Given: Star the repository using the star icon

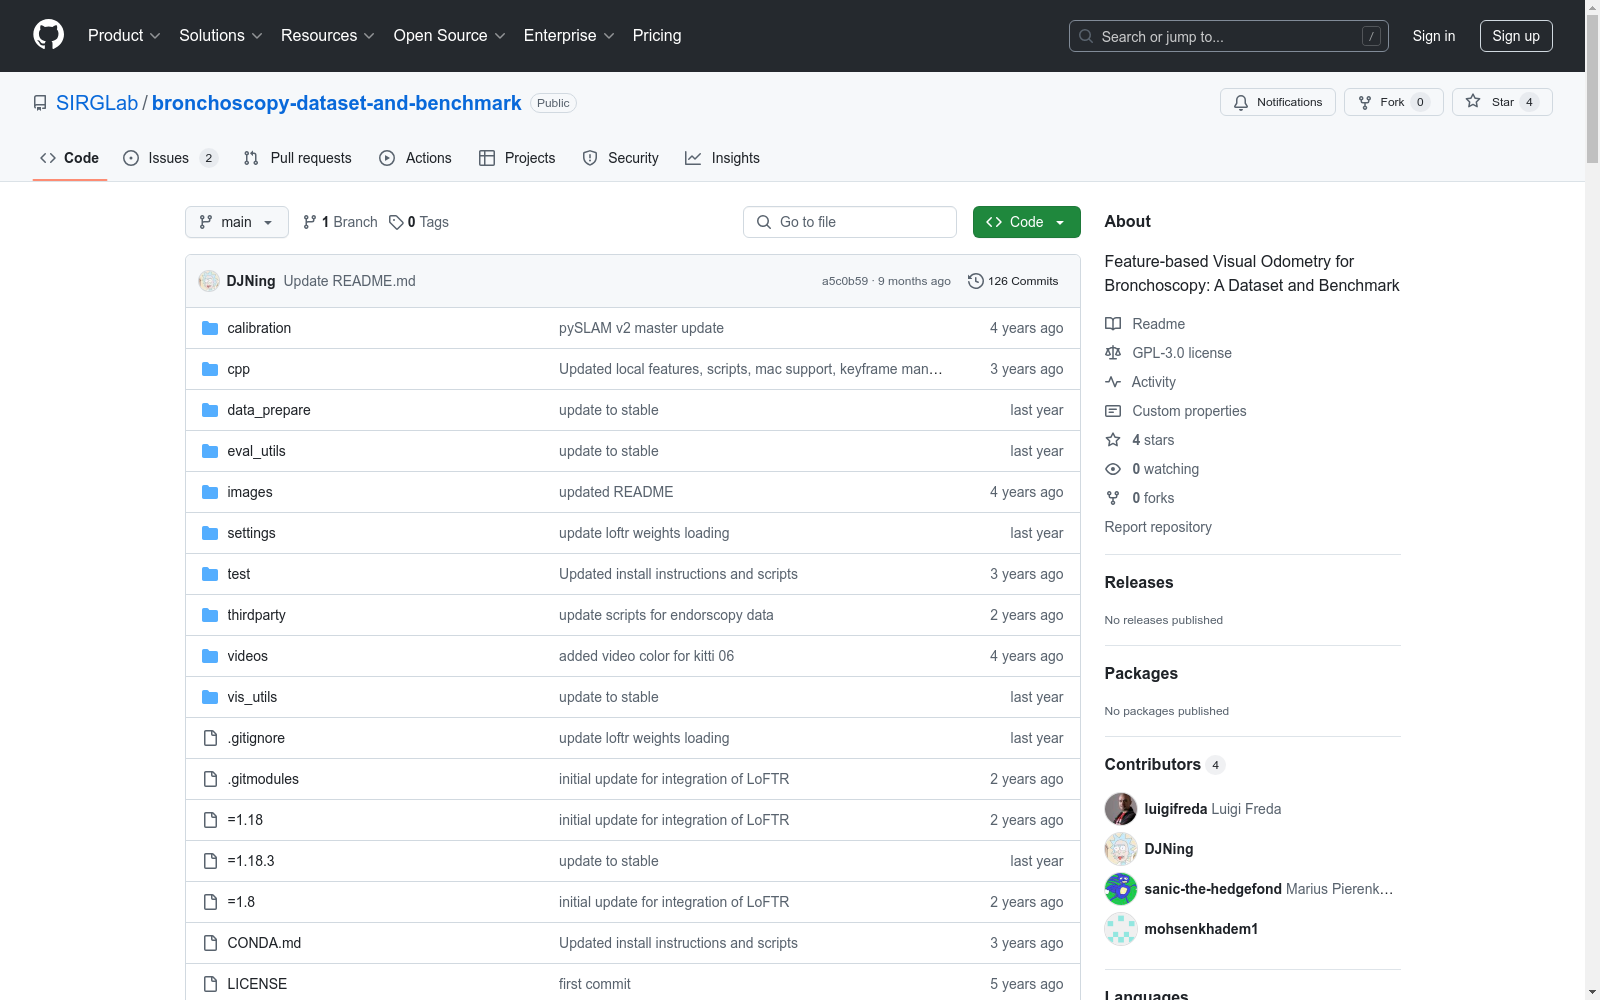Looking at the screenshot, I should point(1473,101).
